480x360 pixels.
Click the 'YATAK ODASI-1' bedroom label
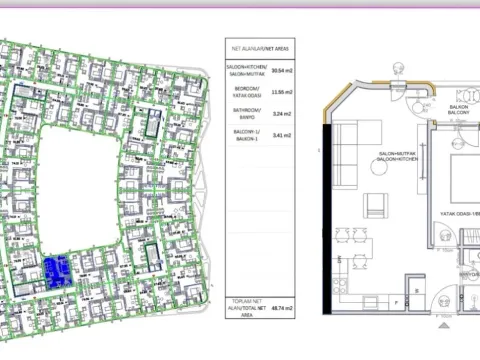click(x=460, y=214)
